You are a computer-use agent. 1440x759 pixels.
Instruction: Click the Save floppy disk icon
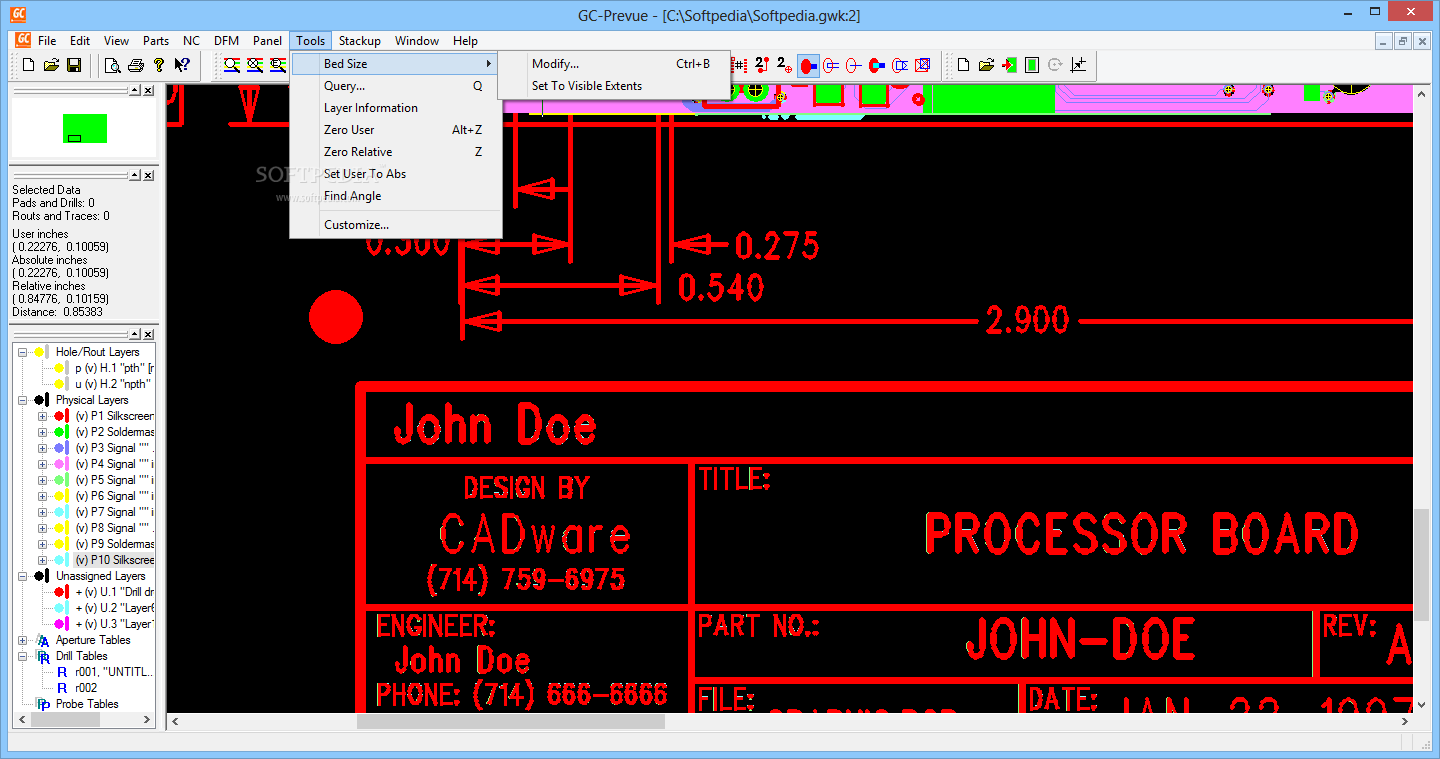[74, 65]
